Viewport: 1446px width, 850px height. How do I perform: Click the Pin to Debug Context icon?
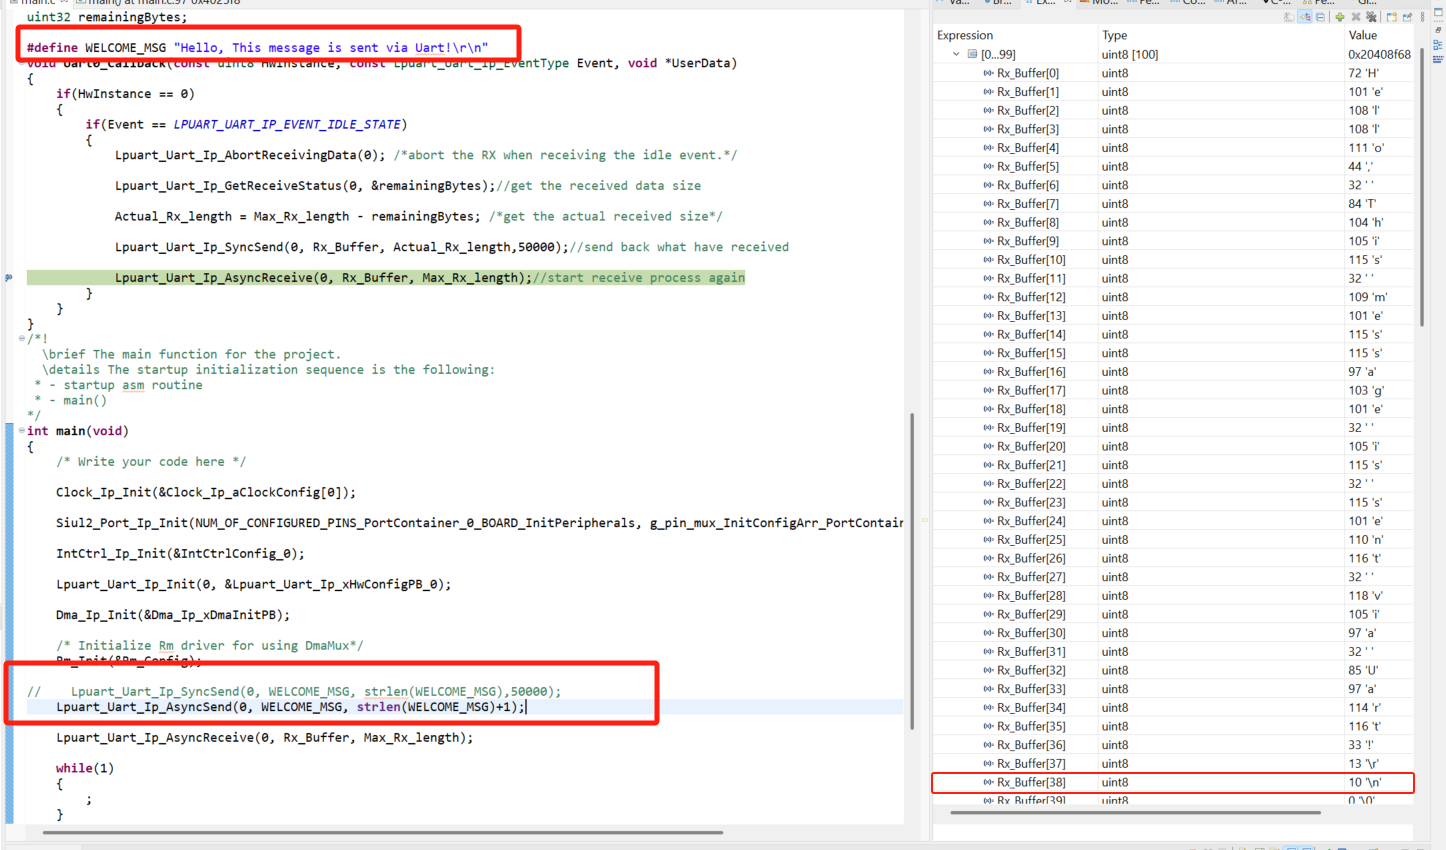[x=1407, y=17]
